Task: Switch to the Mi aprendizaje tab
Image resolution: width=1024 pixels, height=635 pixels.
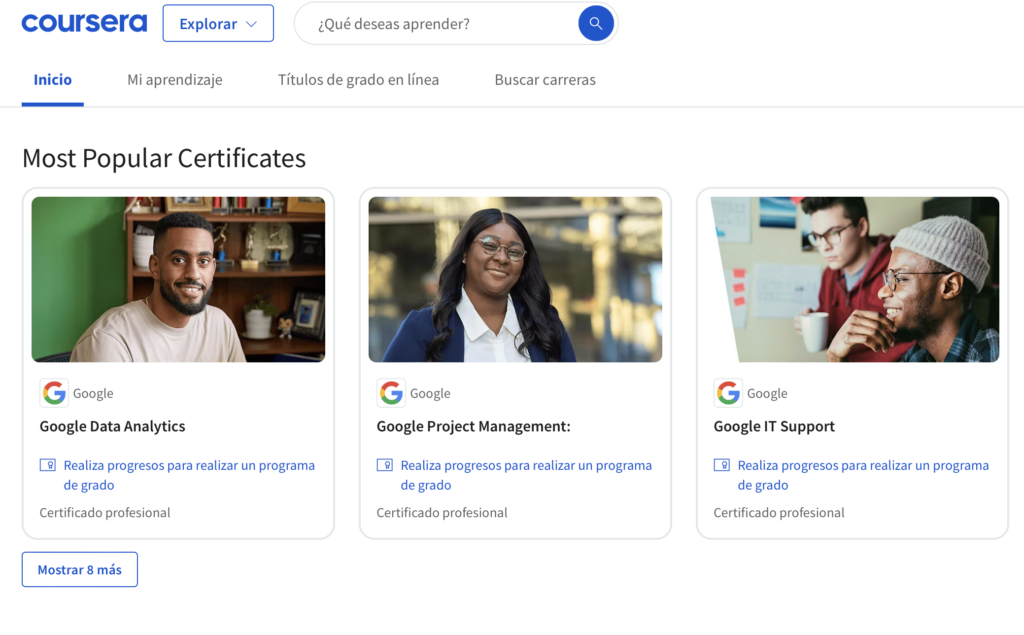Action: tap(175, 80)
